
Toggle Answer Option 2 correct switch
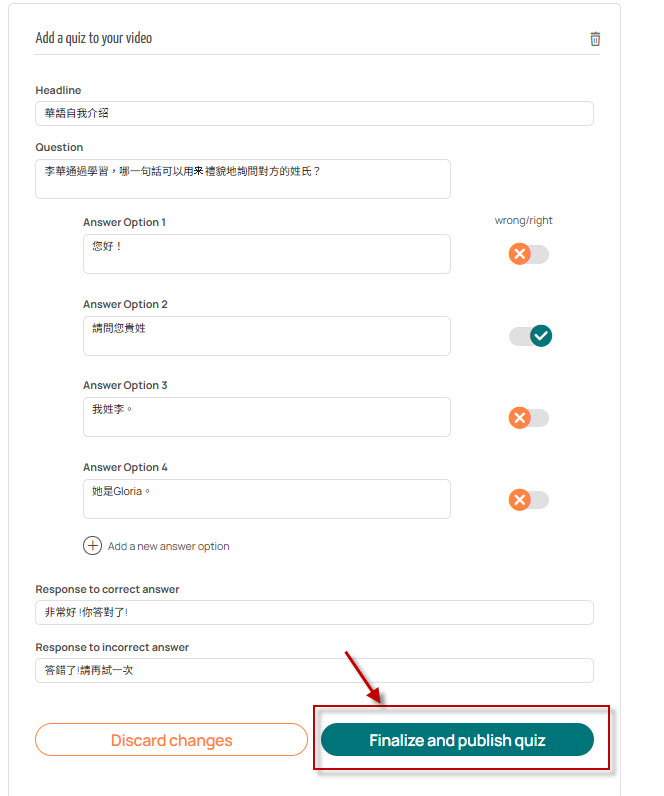coord(529,336)
